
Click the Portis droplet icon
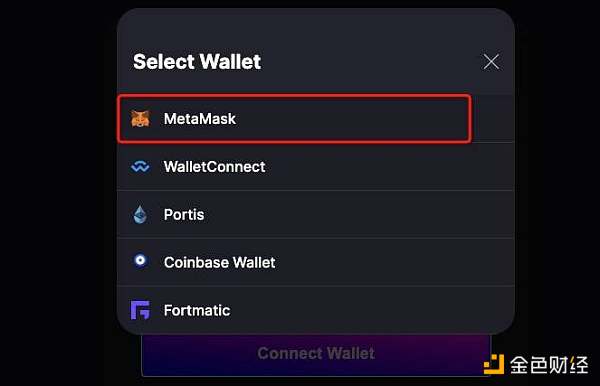point(140,215)
